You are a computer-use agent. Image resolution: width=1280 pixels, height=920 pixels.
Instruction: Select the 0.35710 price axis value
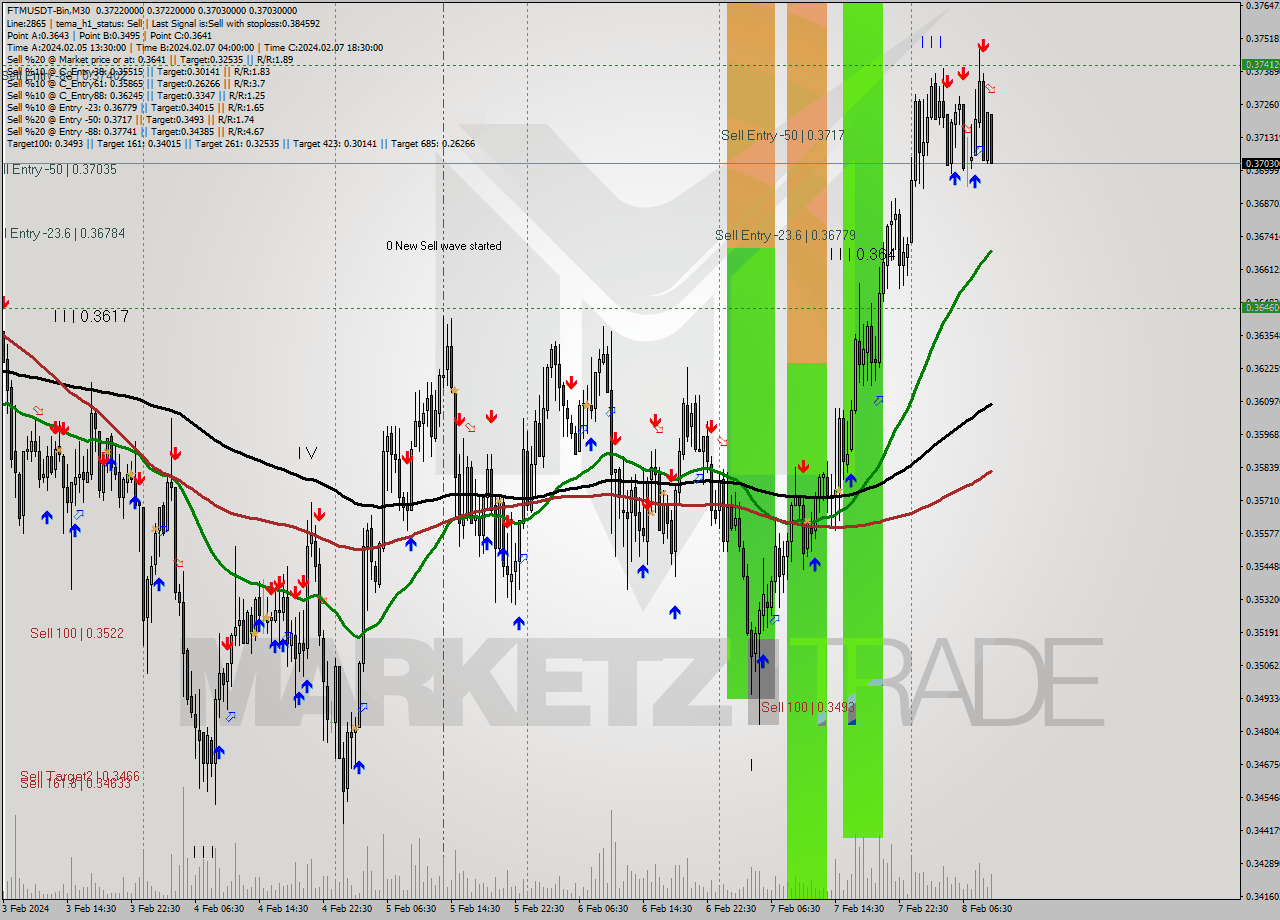pyautogui.click(x=1262, y=501)
